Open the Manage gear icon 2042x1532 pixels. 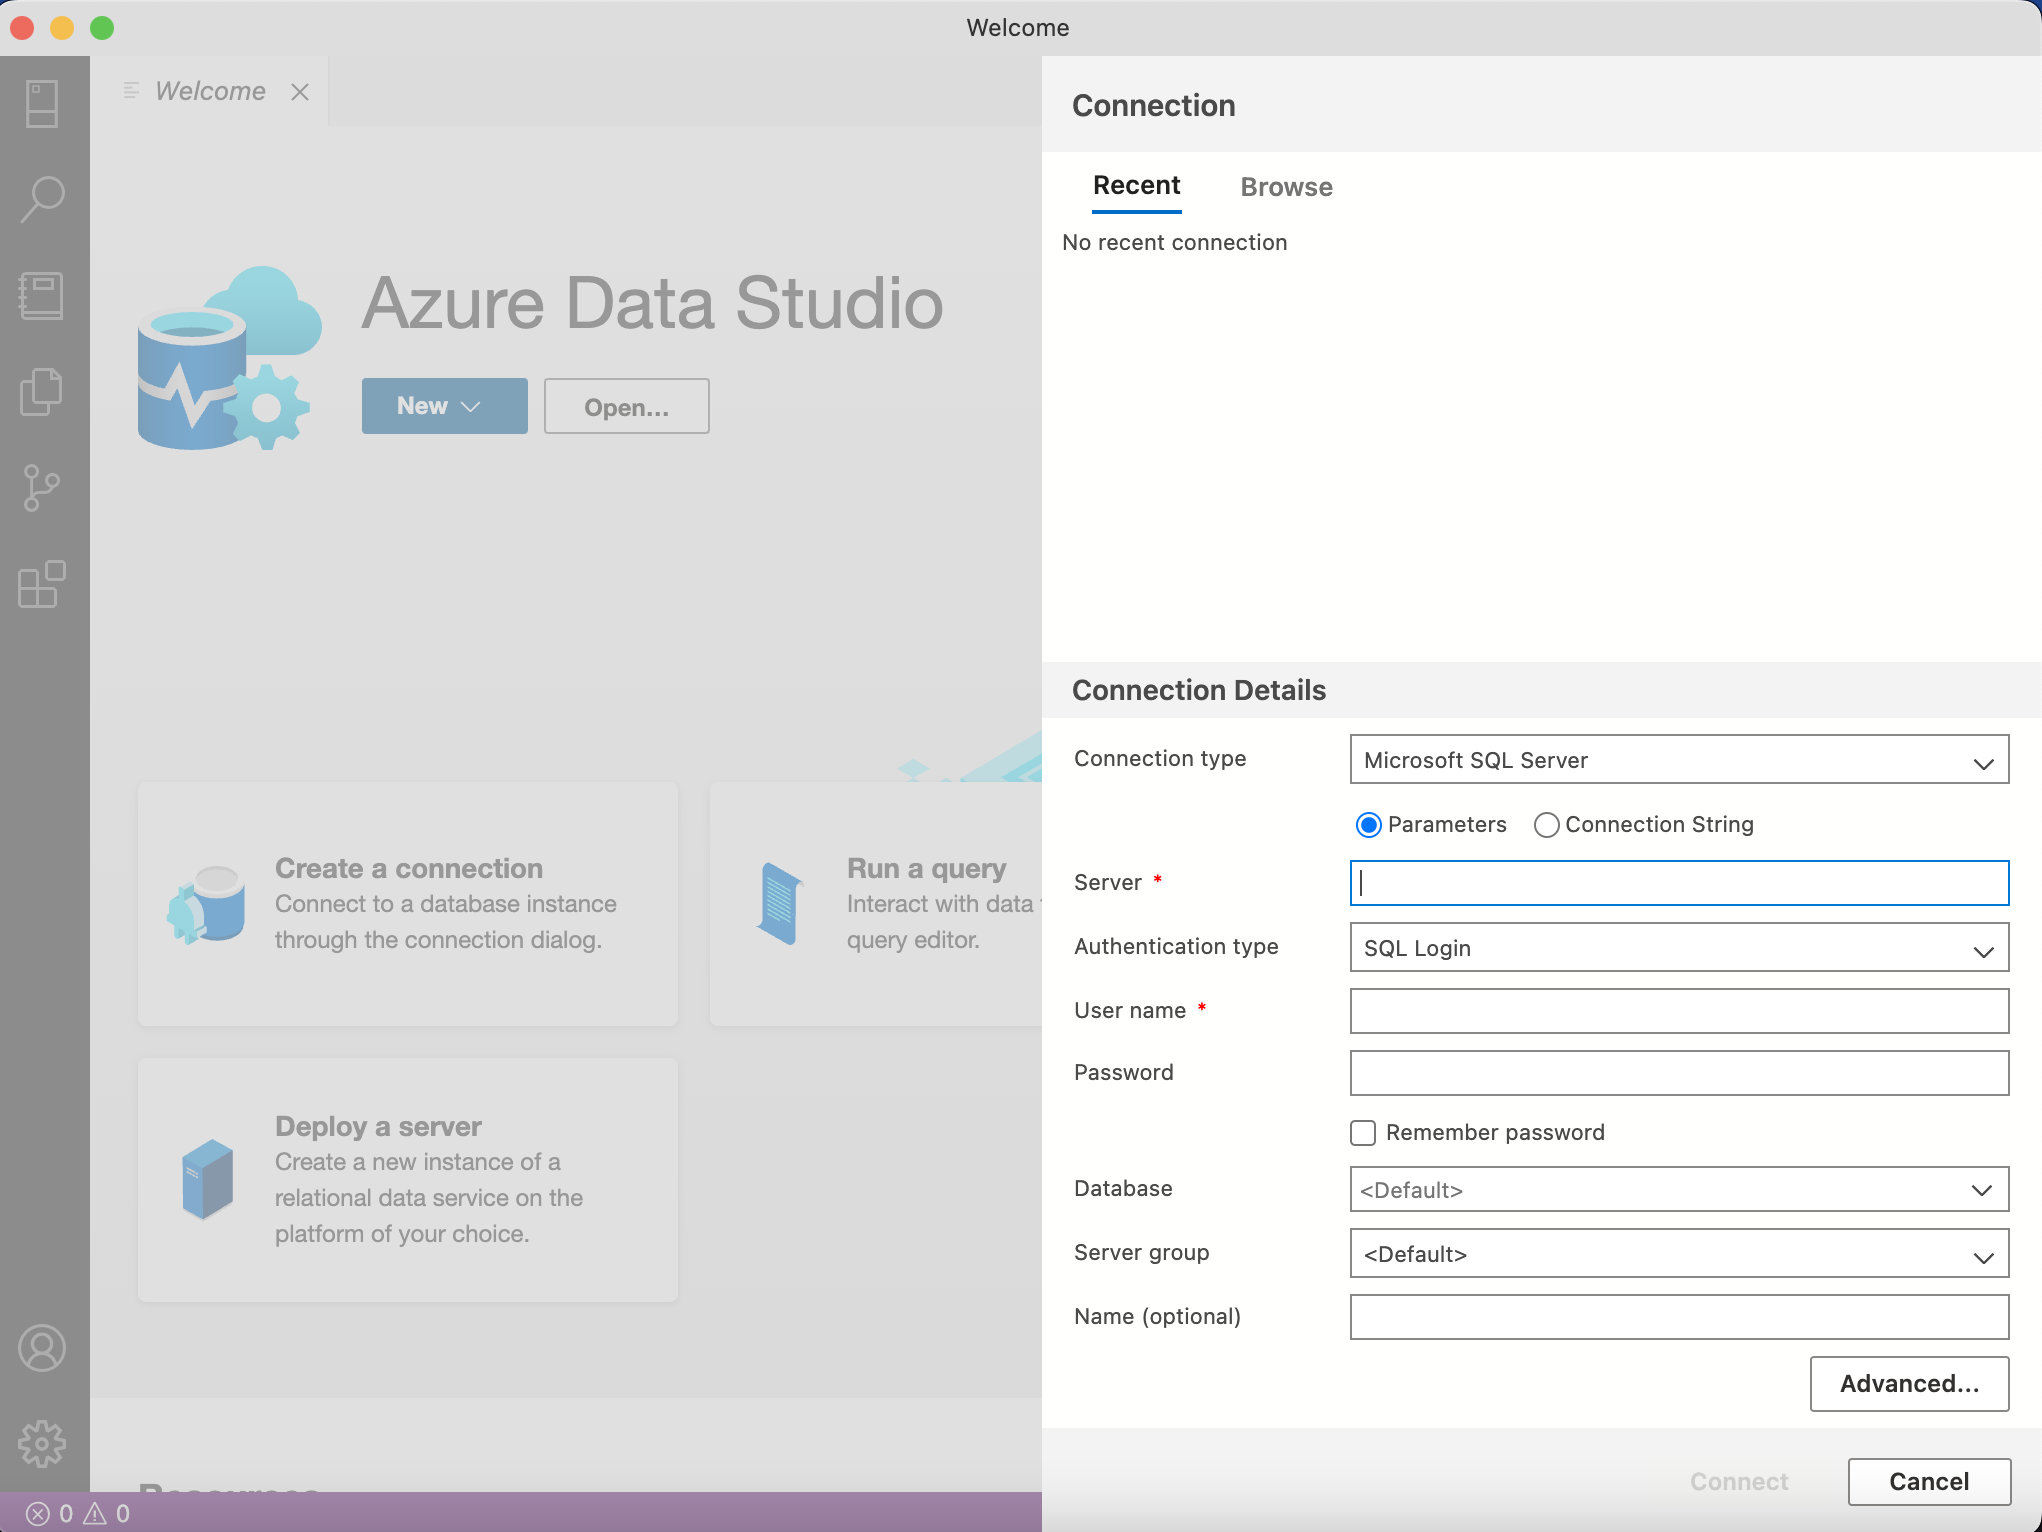point(42,1444)
